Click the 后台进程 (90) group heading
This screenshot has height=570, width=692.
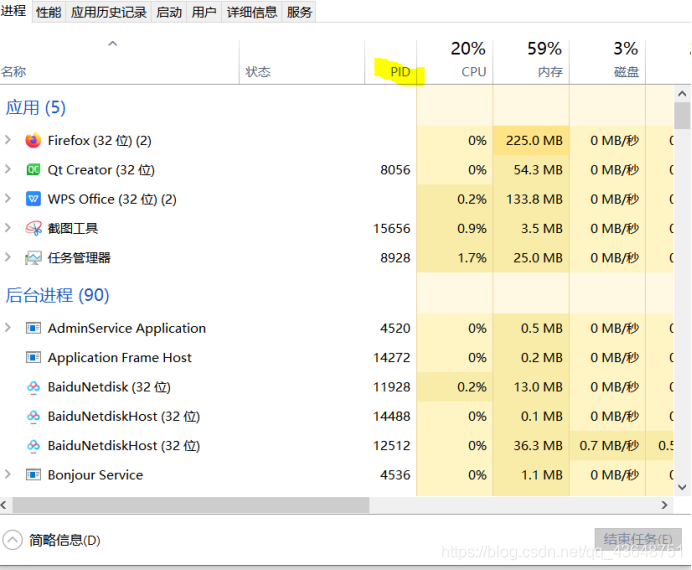point(57,295)
